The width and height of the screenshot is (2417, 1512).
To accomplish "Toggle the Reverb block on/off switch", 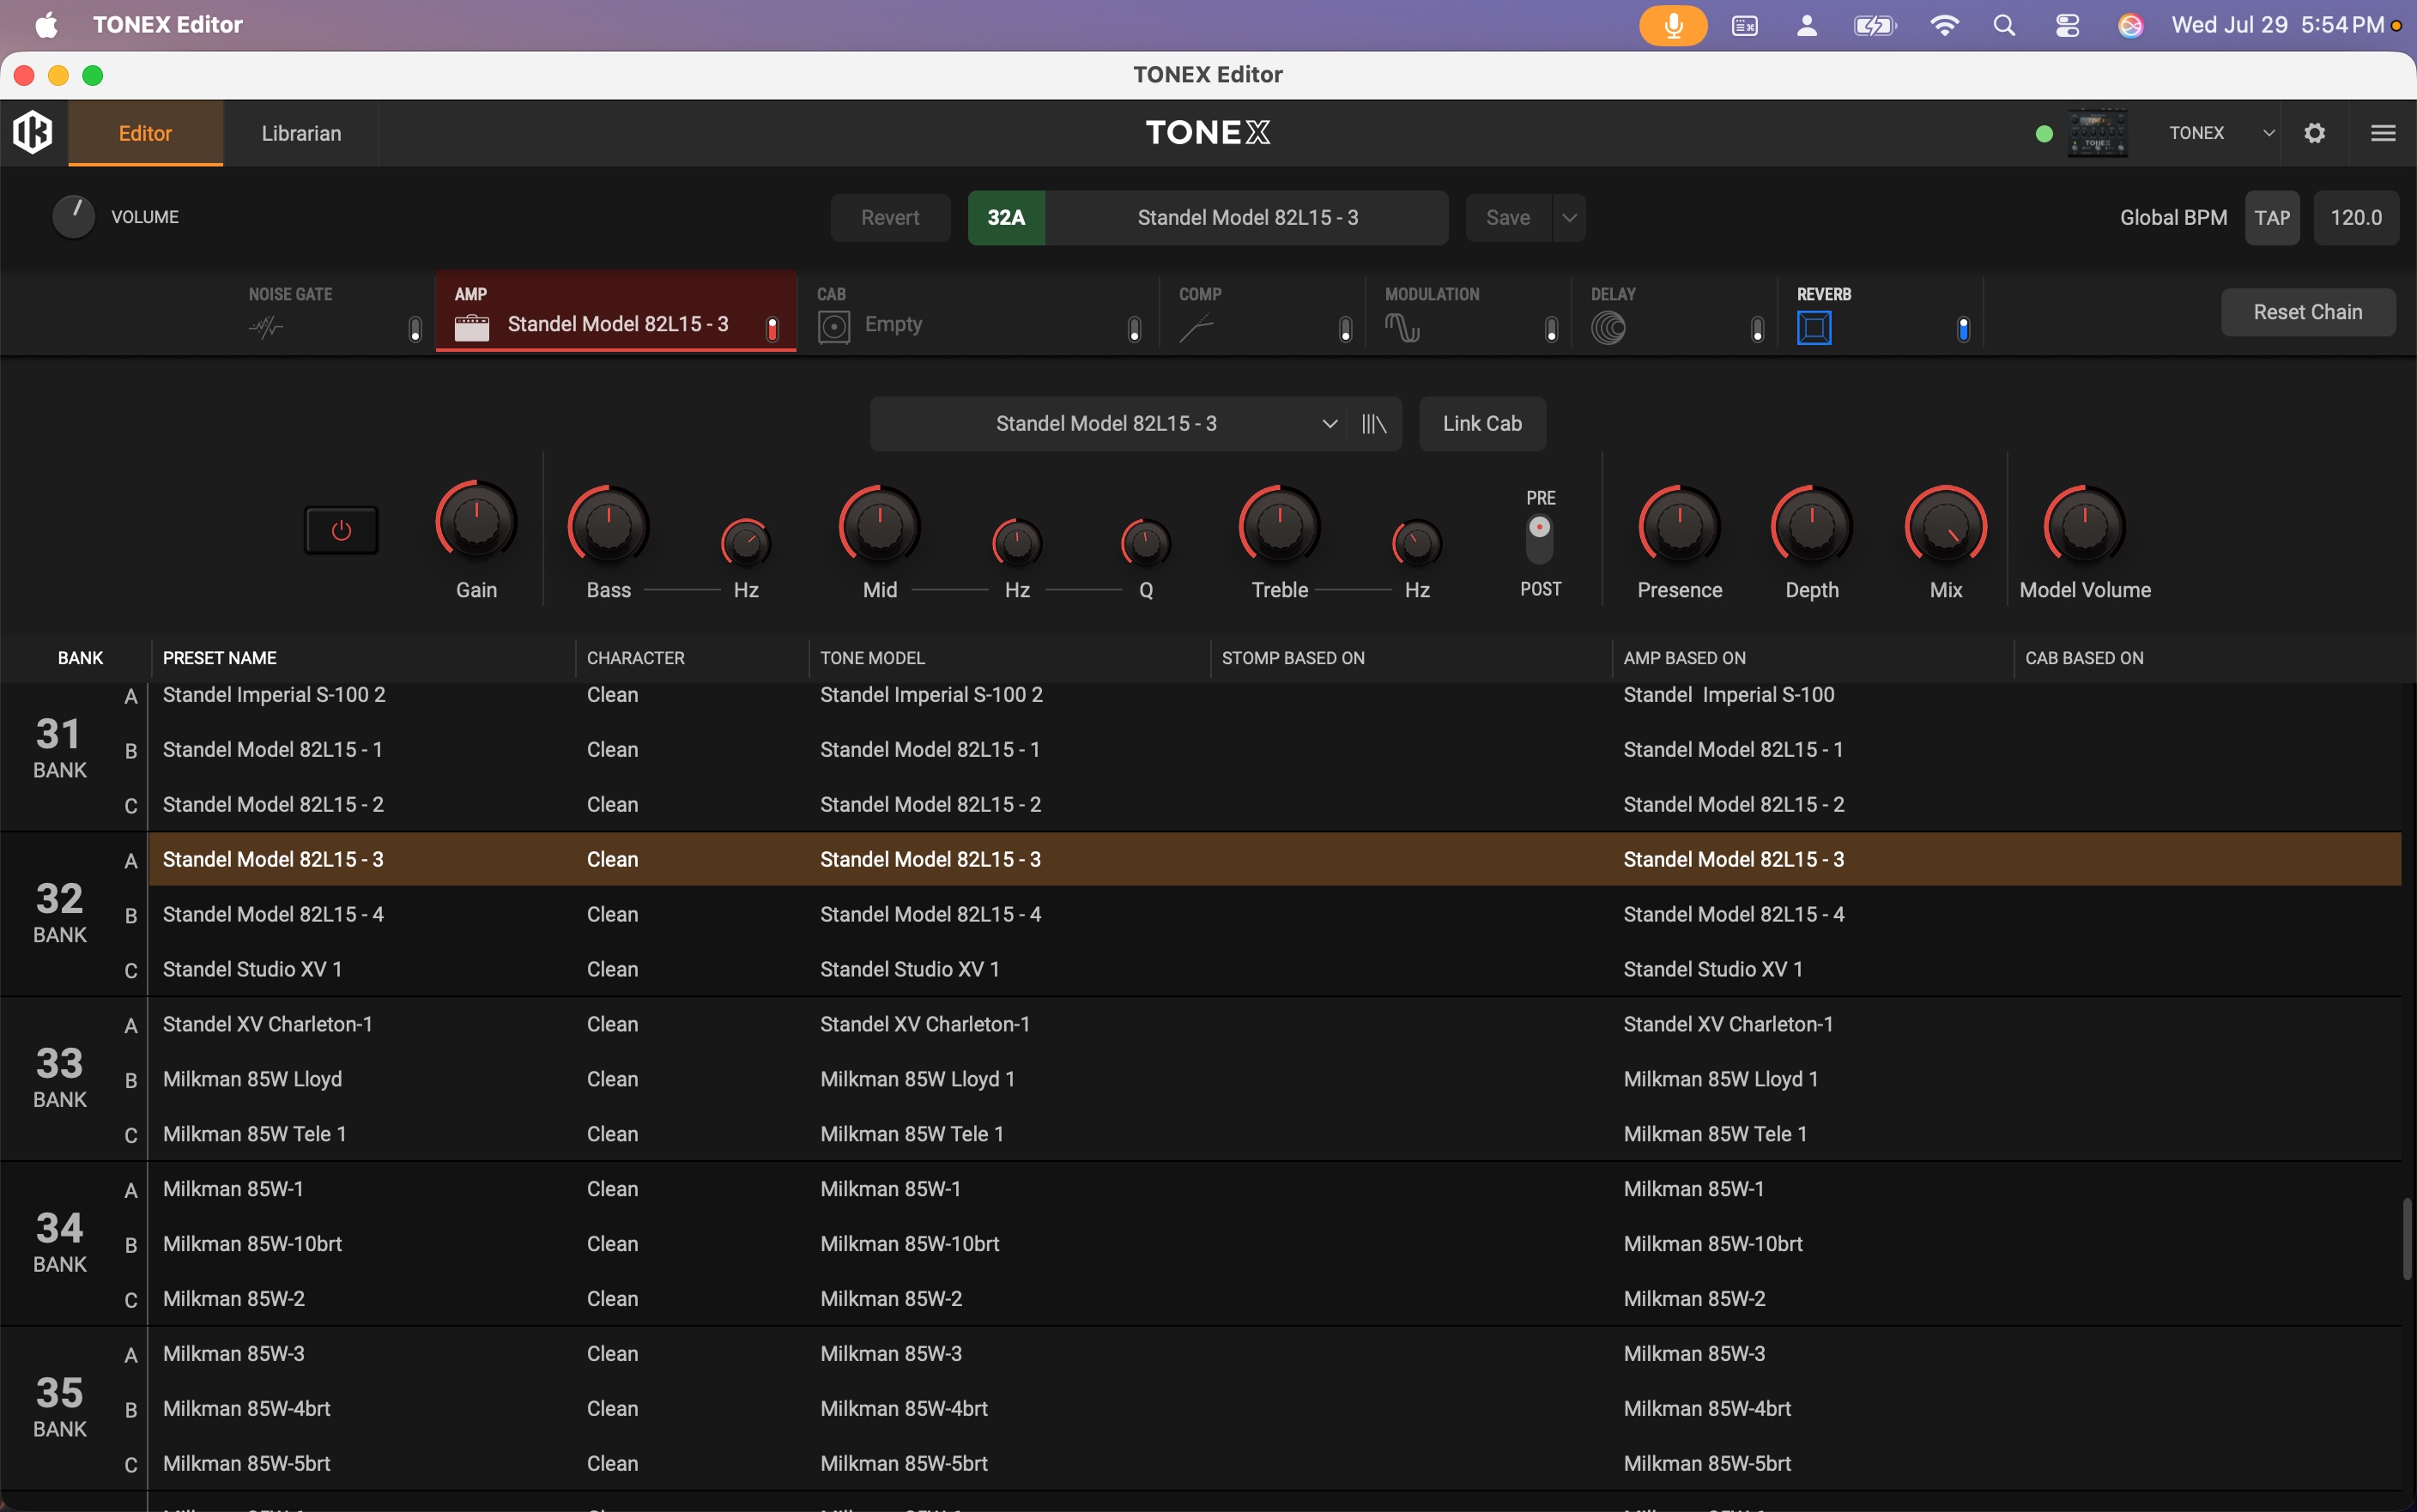I will [1963, 329].
